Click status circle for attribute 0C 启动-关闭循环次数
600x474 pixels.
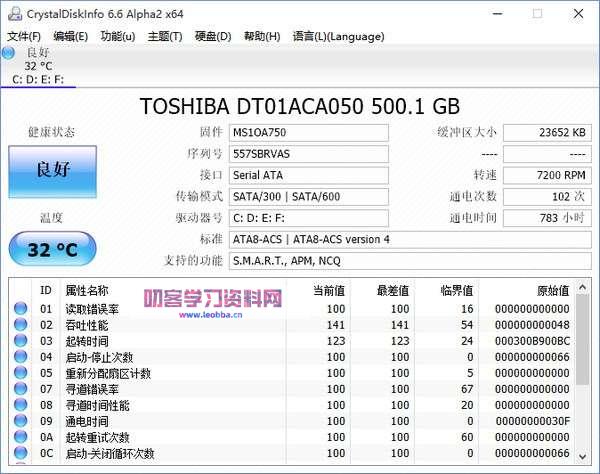[21, 453]
